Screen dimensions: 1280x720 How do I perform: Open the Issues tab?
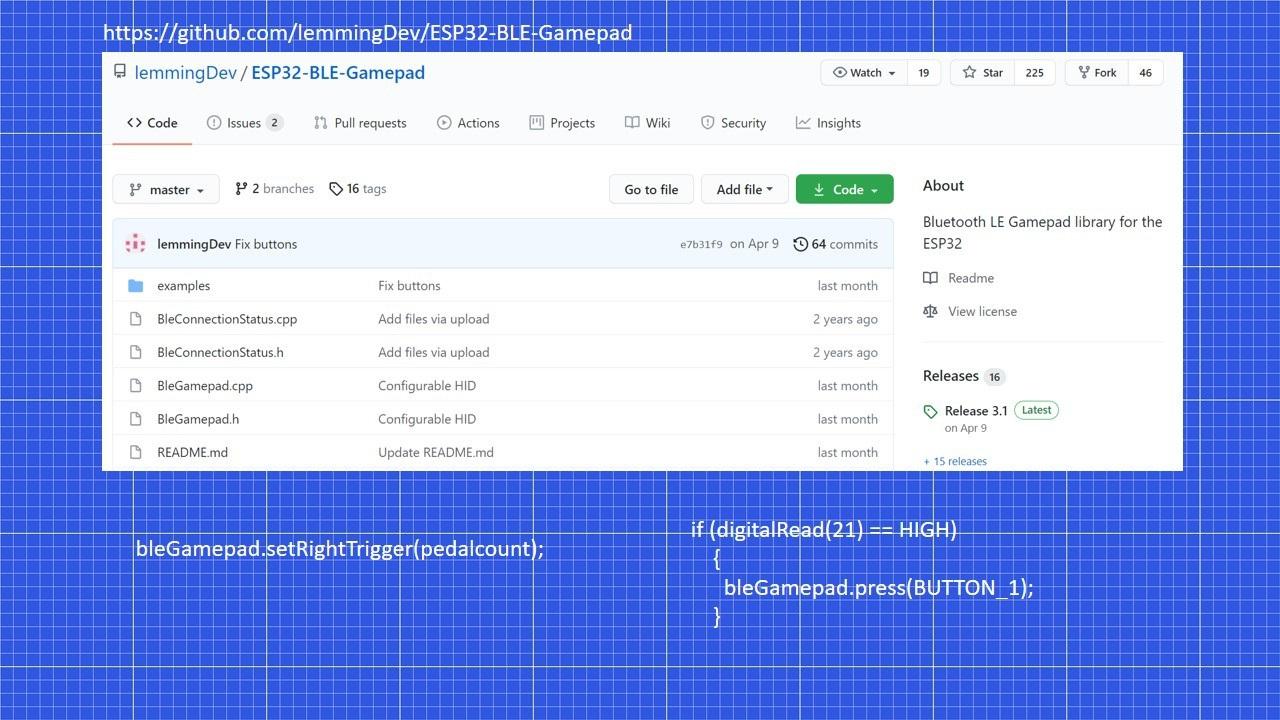coord(245,123)
